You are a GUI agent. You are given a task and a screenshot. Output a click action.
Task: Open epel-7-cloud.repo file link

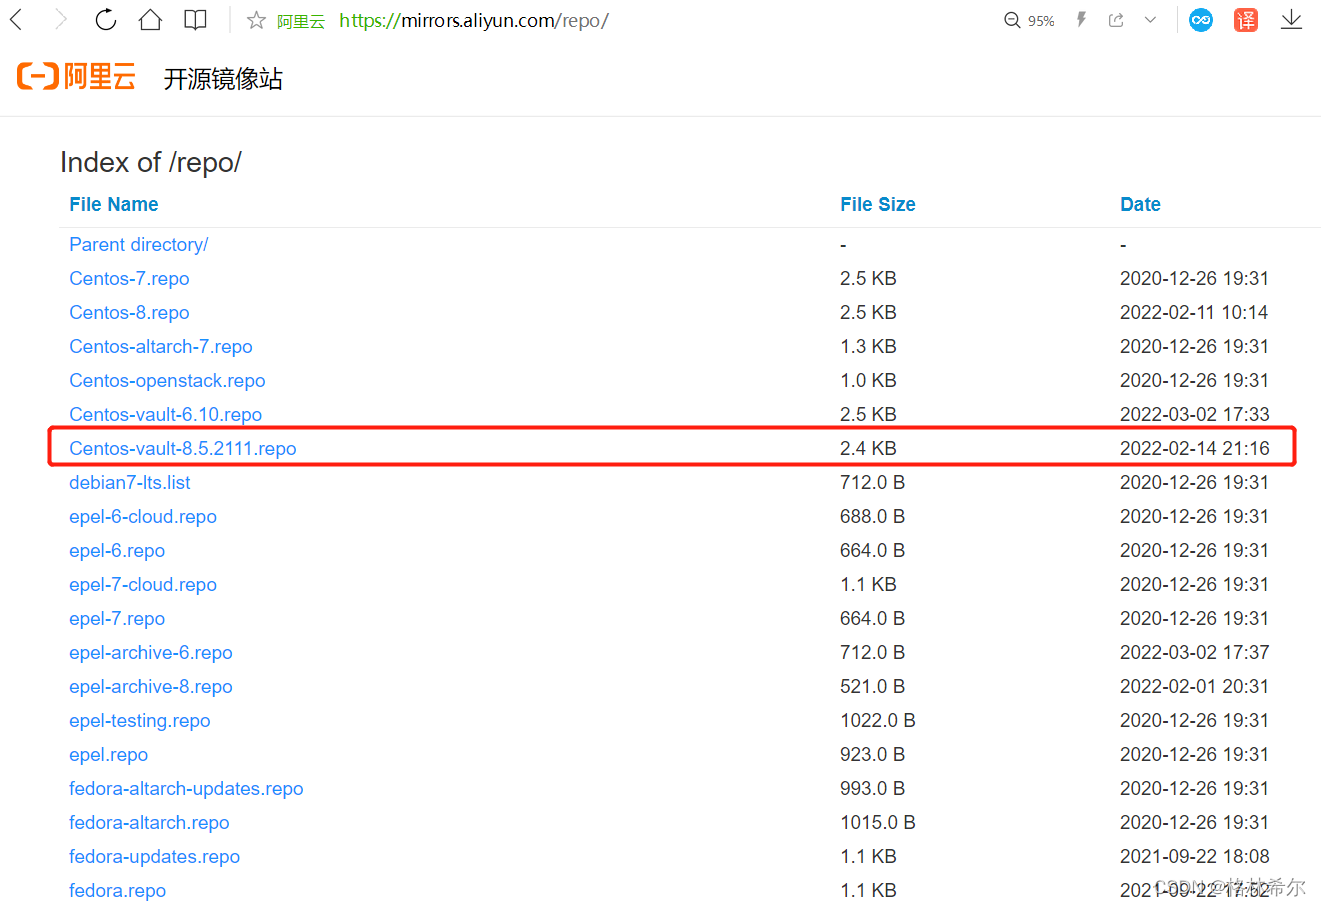143,584
